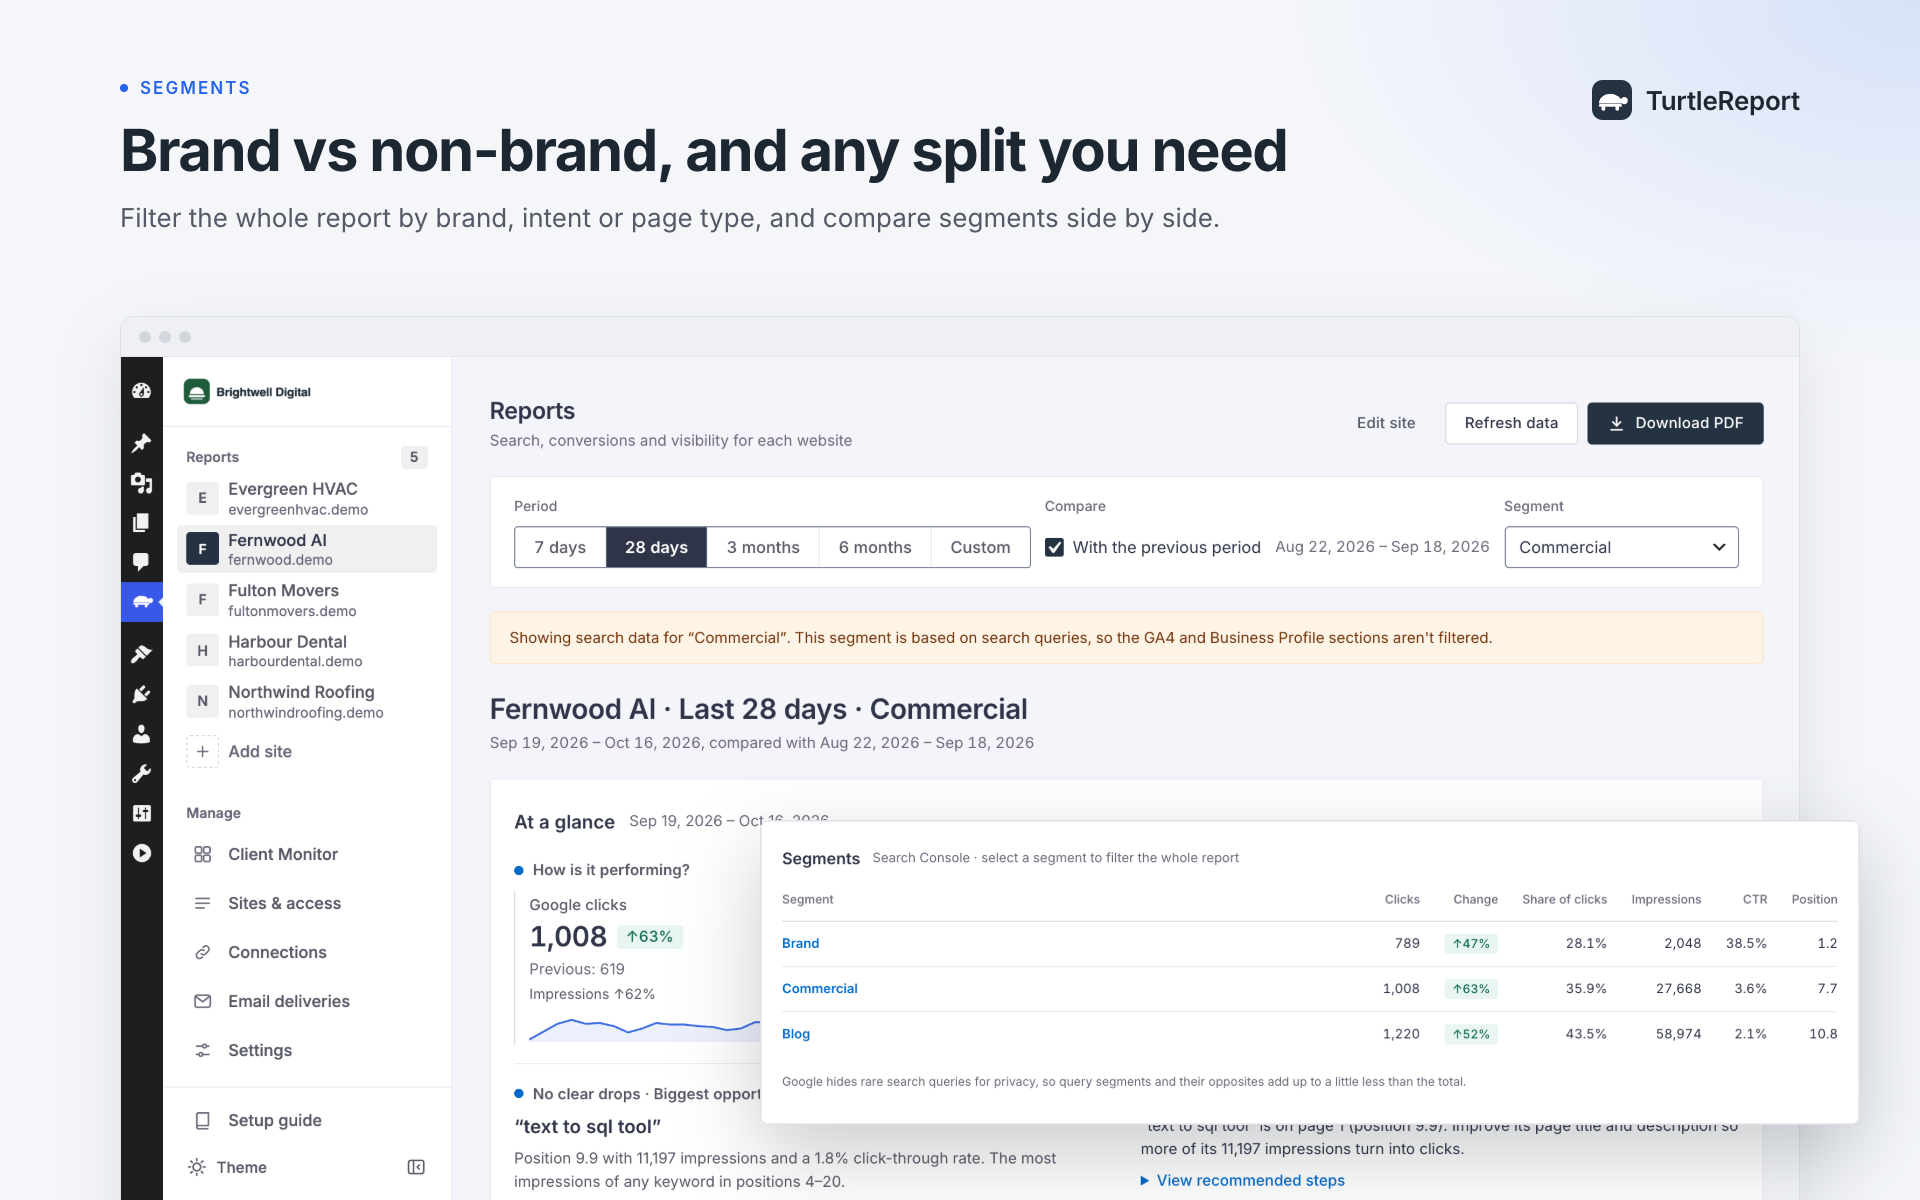
Task: Select the 3 months period tab
Action: 763,547
